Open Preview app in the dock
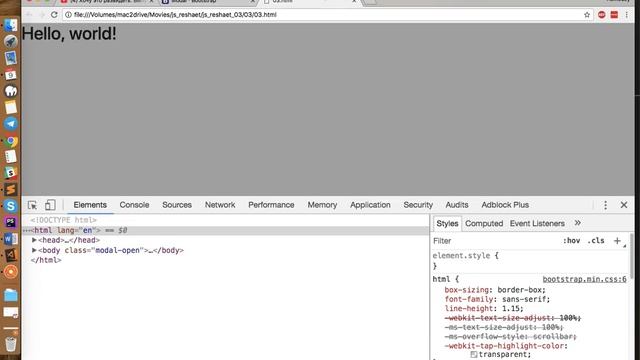Image resolution: width=640 pixels, height=360 pixels. point(11,58)
